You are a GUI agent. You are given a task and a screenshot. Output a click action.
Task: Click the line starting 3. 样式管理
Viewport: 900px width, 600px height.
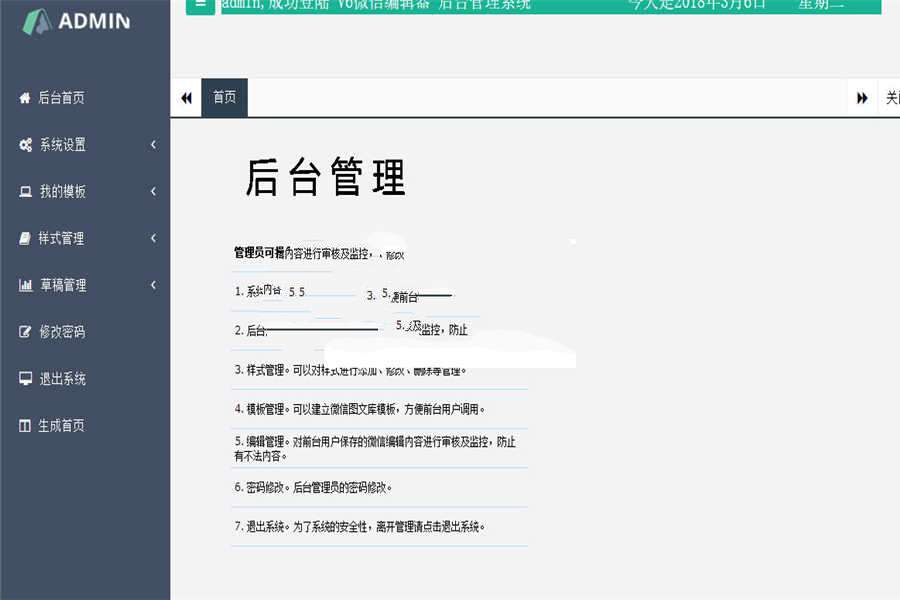point(350,370)
